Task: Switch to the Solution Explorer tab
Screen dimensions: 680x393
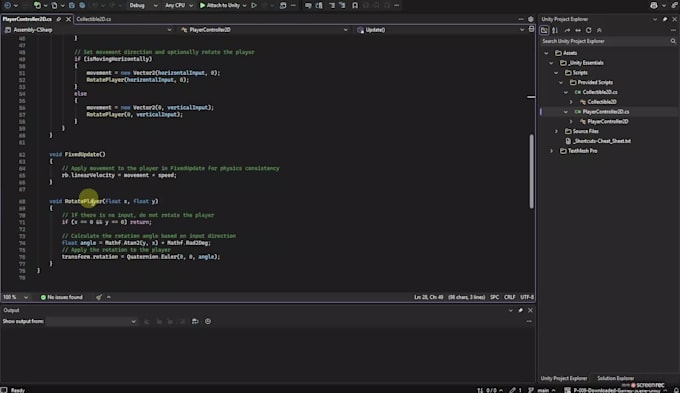Action: 615,378
